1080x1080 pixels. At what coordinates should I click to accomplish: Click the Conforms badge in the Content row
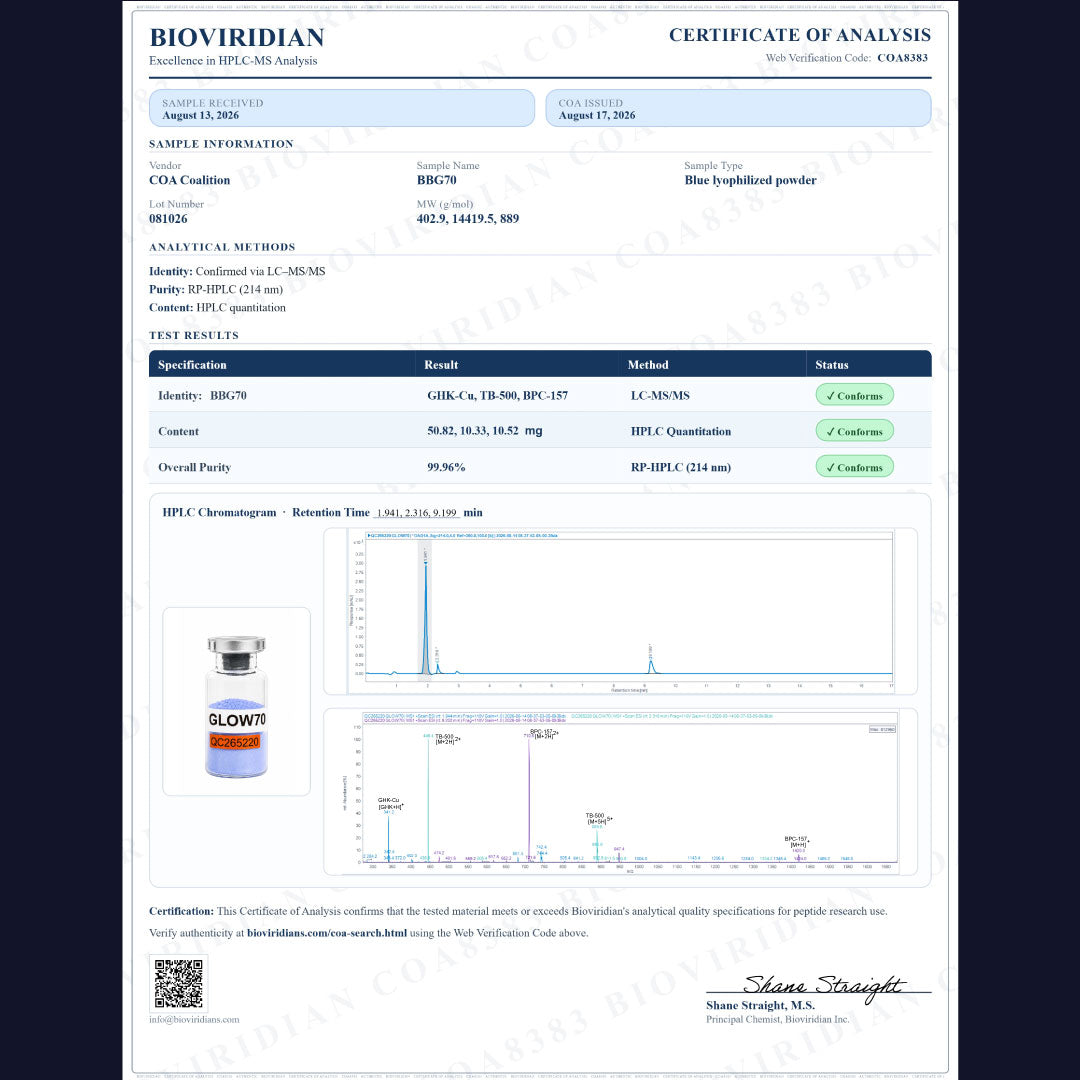coord(854,431)
